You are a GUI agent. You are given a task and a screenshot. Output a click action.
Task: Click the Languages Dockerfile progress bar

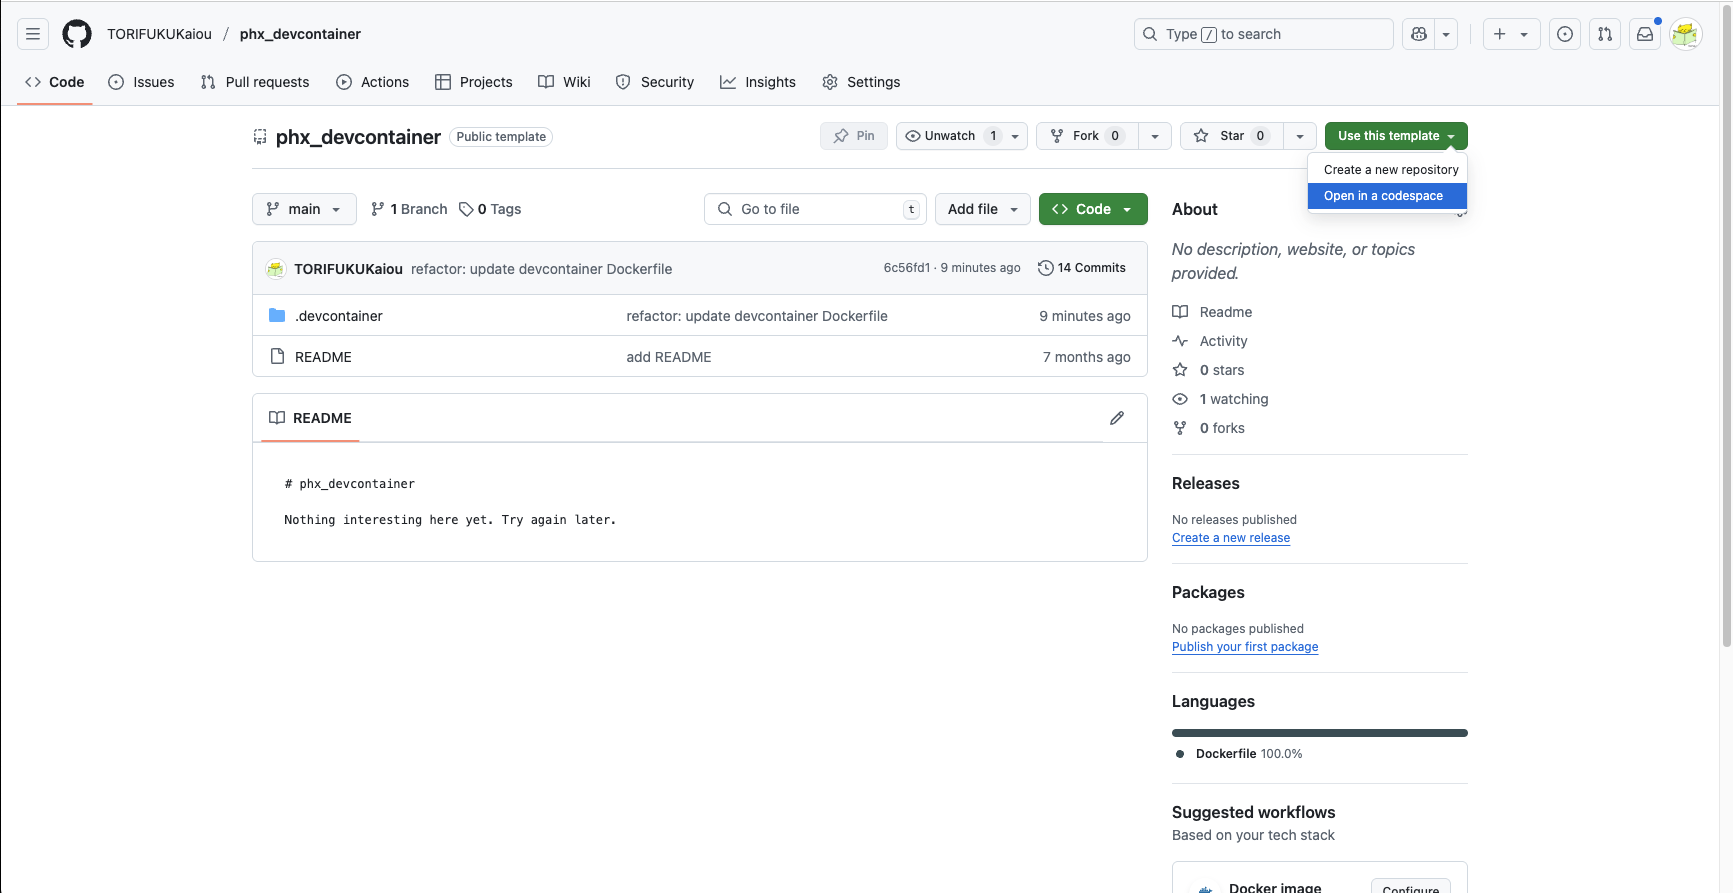tap(1320, 733)
